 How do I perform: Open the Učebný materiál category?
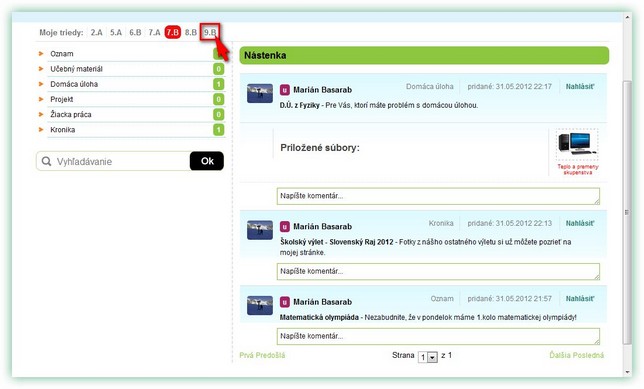76,69
